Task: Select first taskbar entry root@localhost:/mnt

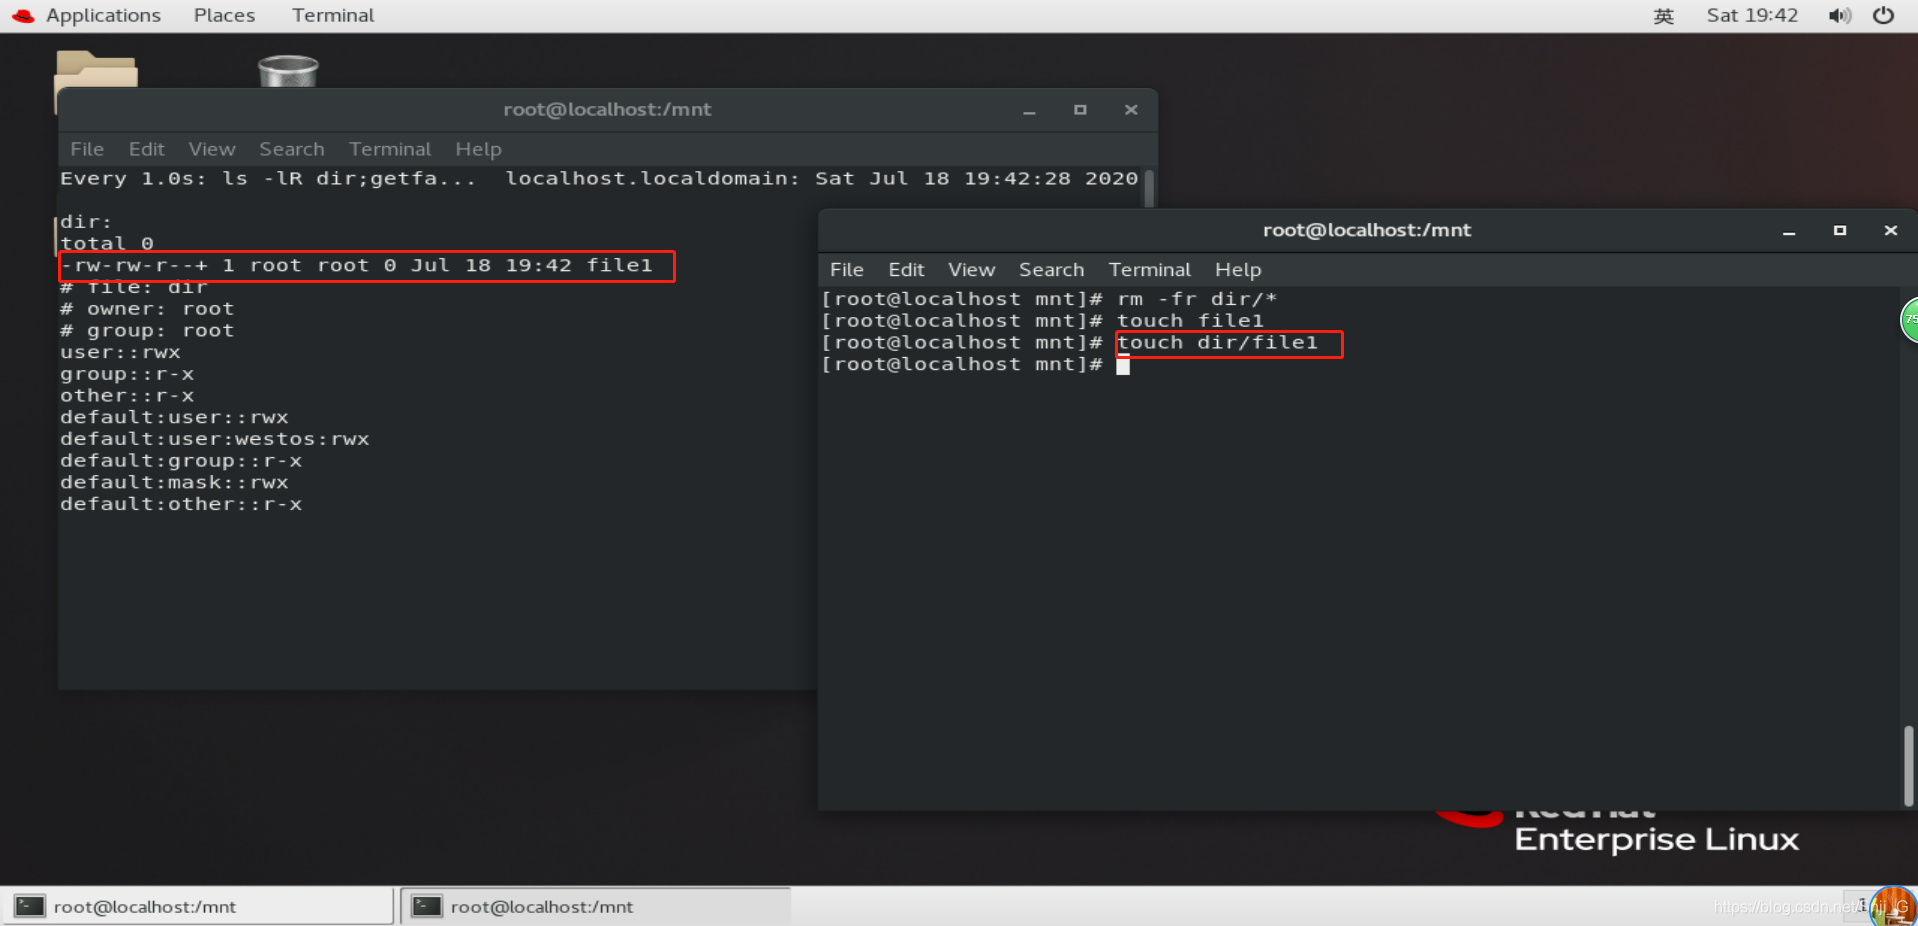Action: click(198, 907)
